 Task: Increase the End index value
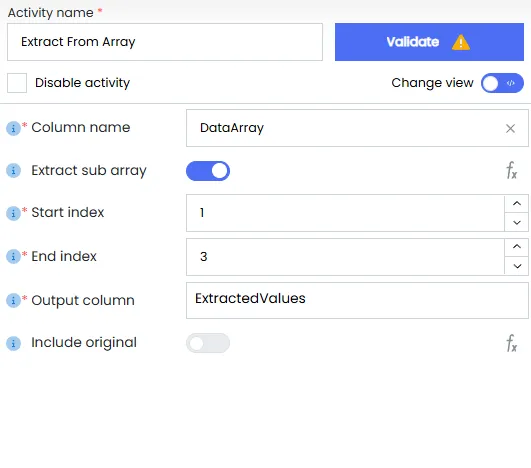516,247
